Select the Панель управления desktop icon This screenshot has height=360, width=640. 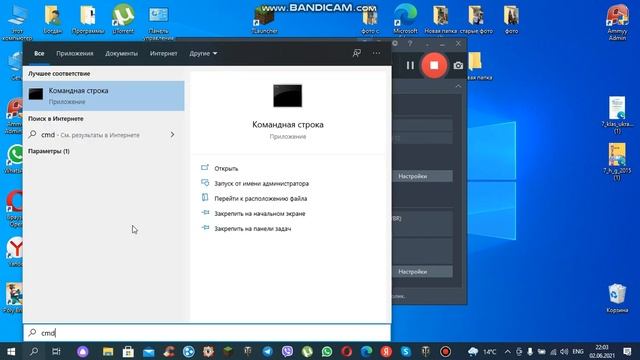point(158,22)
